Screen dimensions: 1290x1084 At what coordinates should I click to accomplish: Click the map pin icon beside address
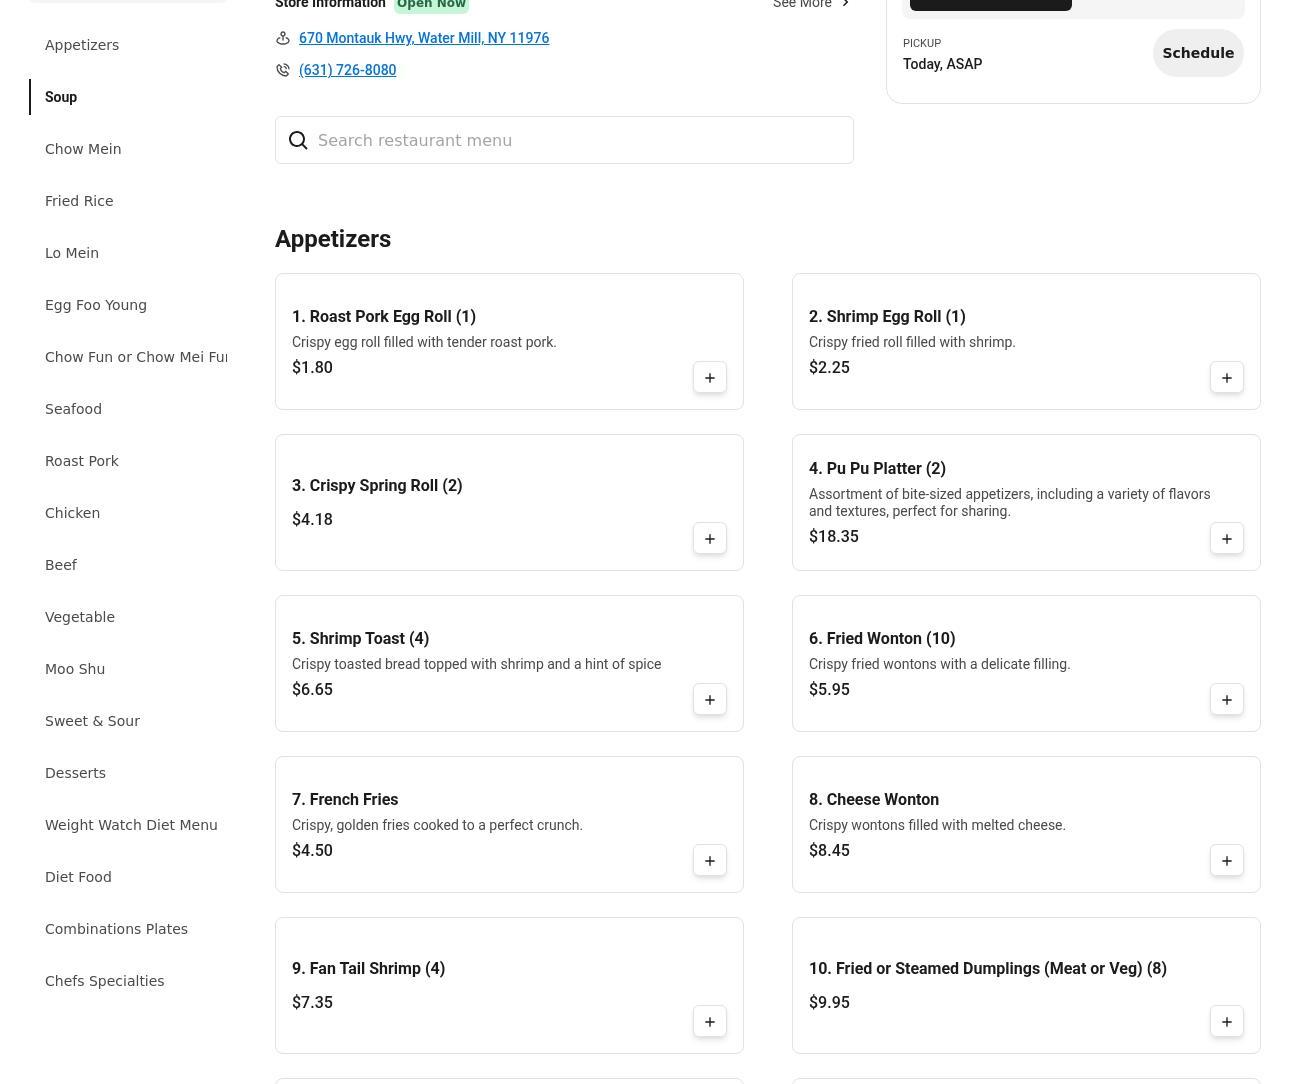[x=283, y=38]
